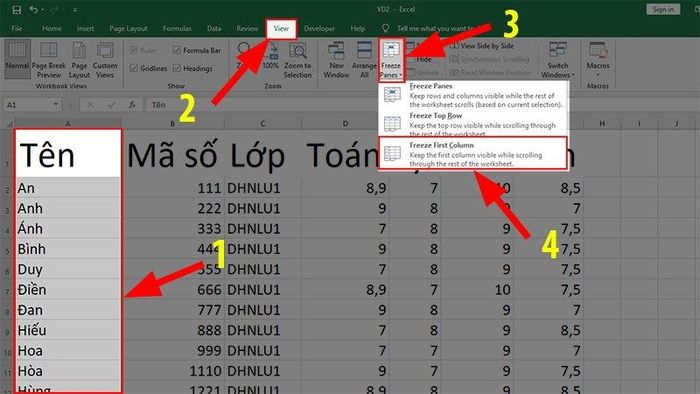
Task: Click the Undo arrow icon
Action: click(x=33, y=9)
